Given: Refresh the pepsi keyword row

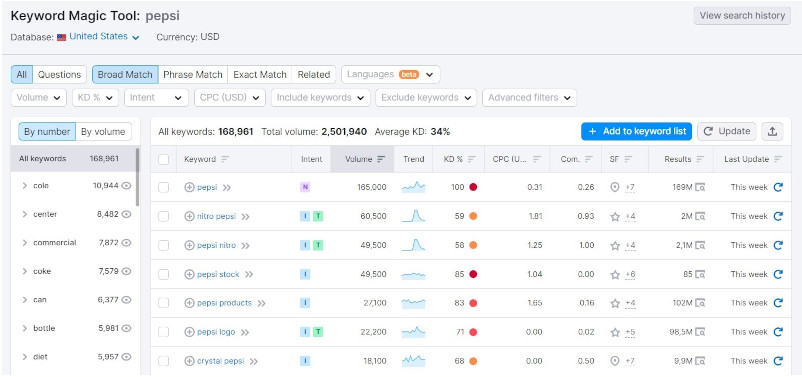Looking at the screenshot, I should [x=778, y=187].
